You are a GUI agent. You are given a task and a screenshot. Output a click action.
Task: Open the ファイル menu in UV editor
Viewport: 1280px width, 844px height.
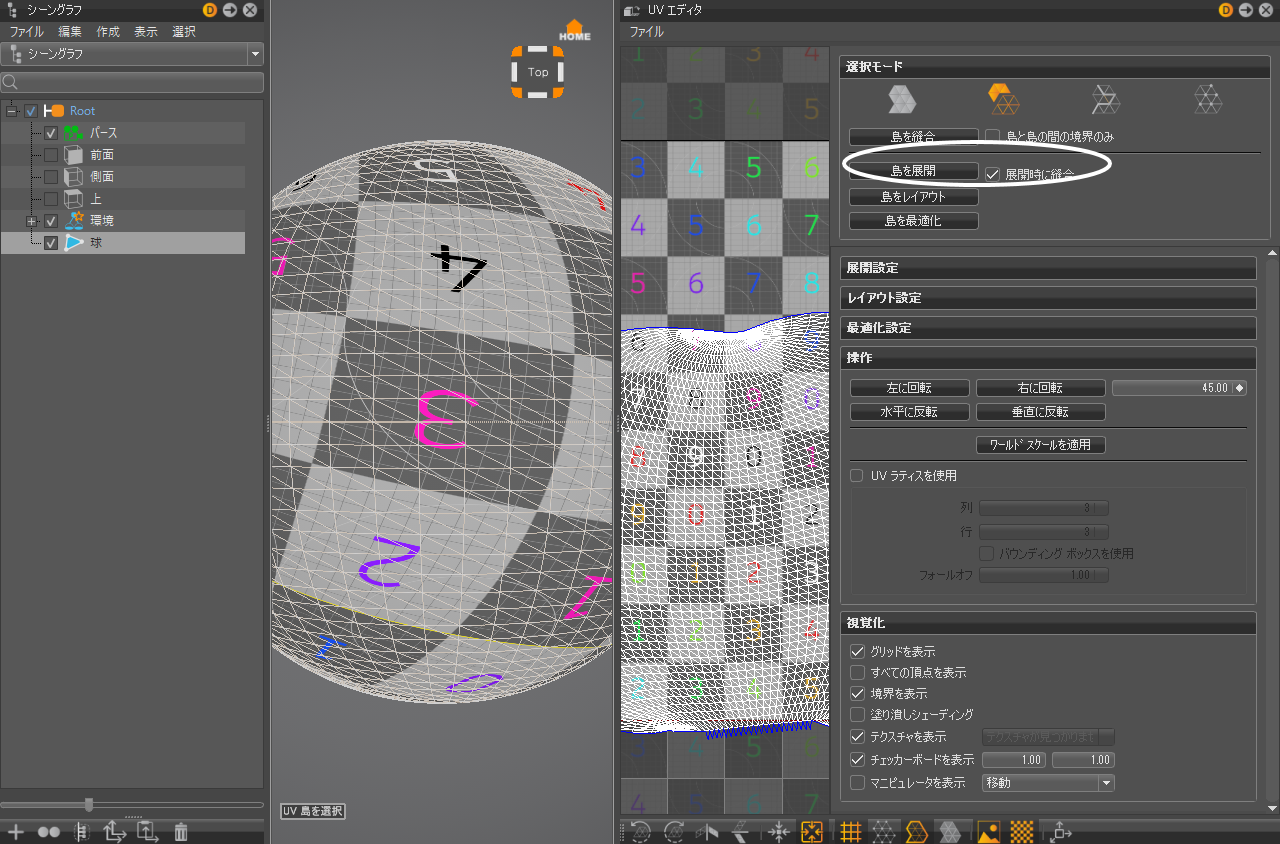(x=646, y=32)
